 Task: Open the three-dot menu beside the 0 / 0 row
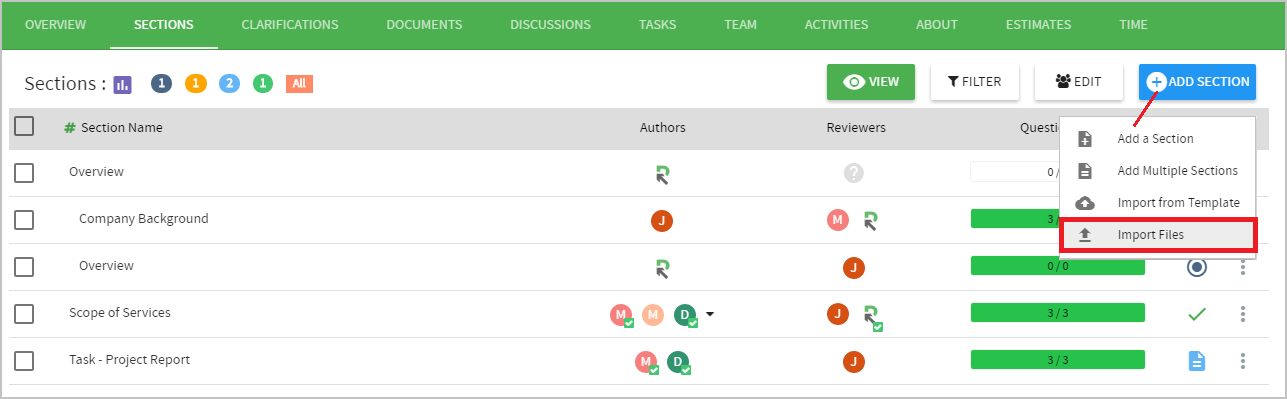coord(1243,267)
